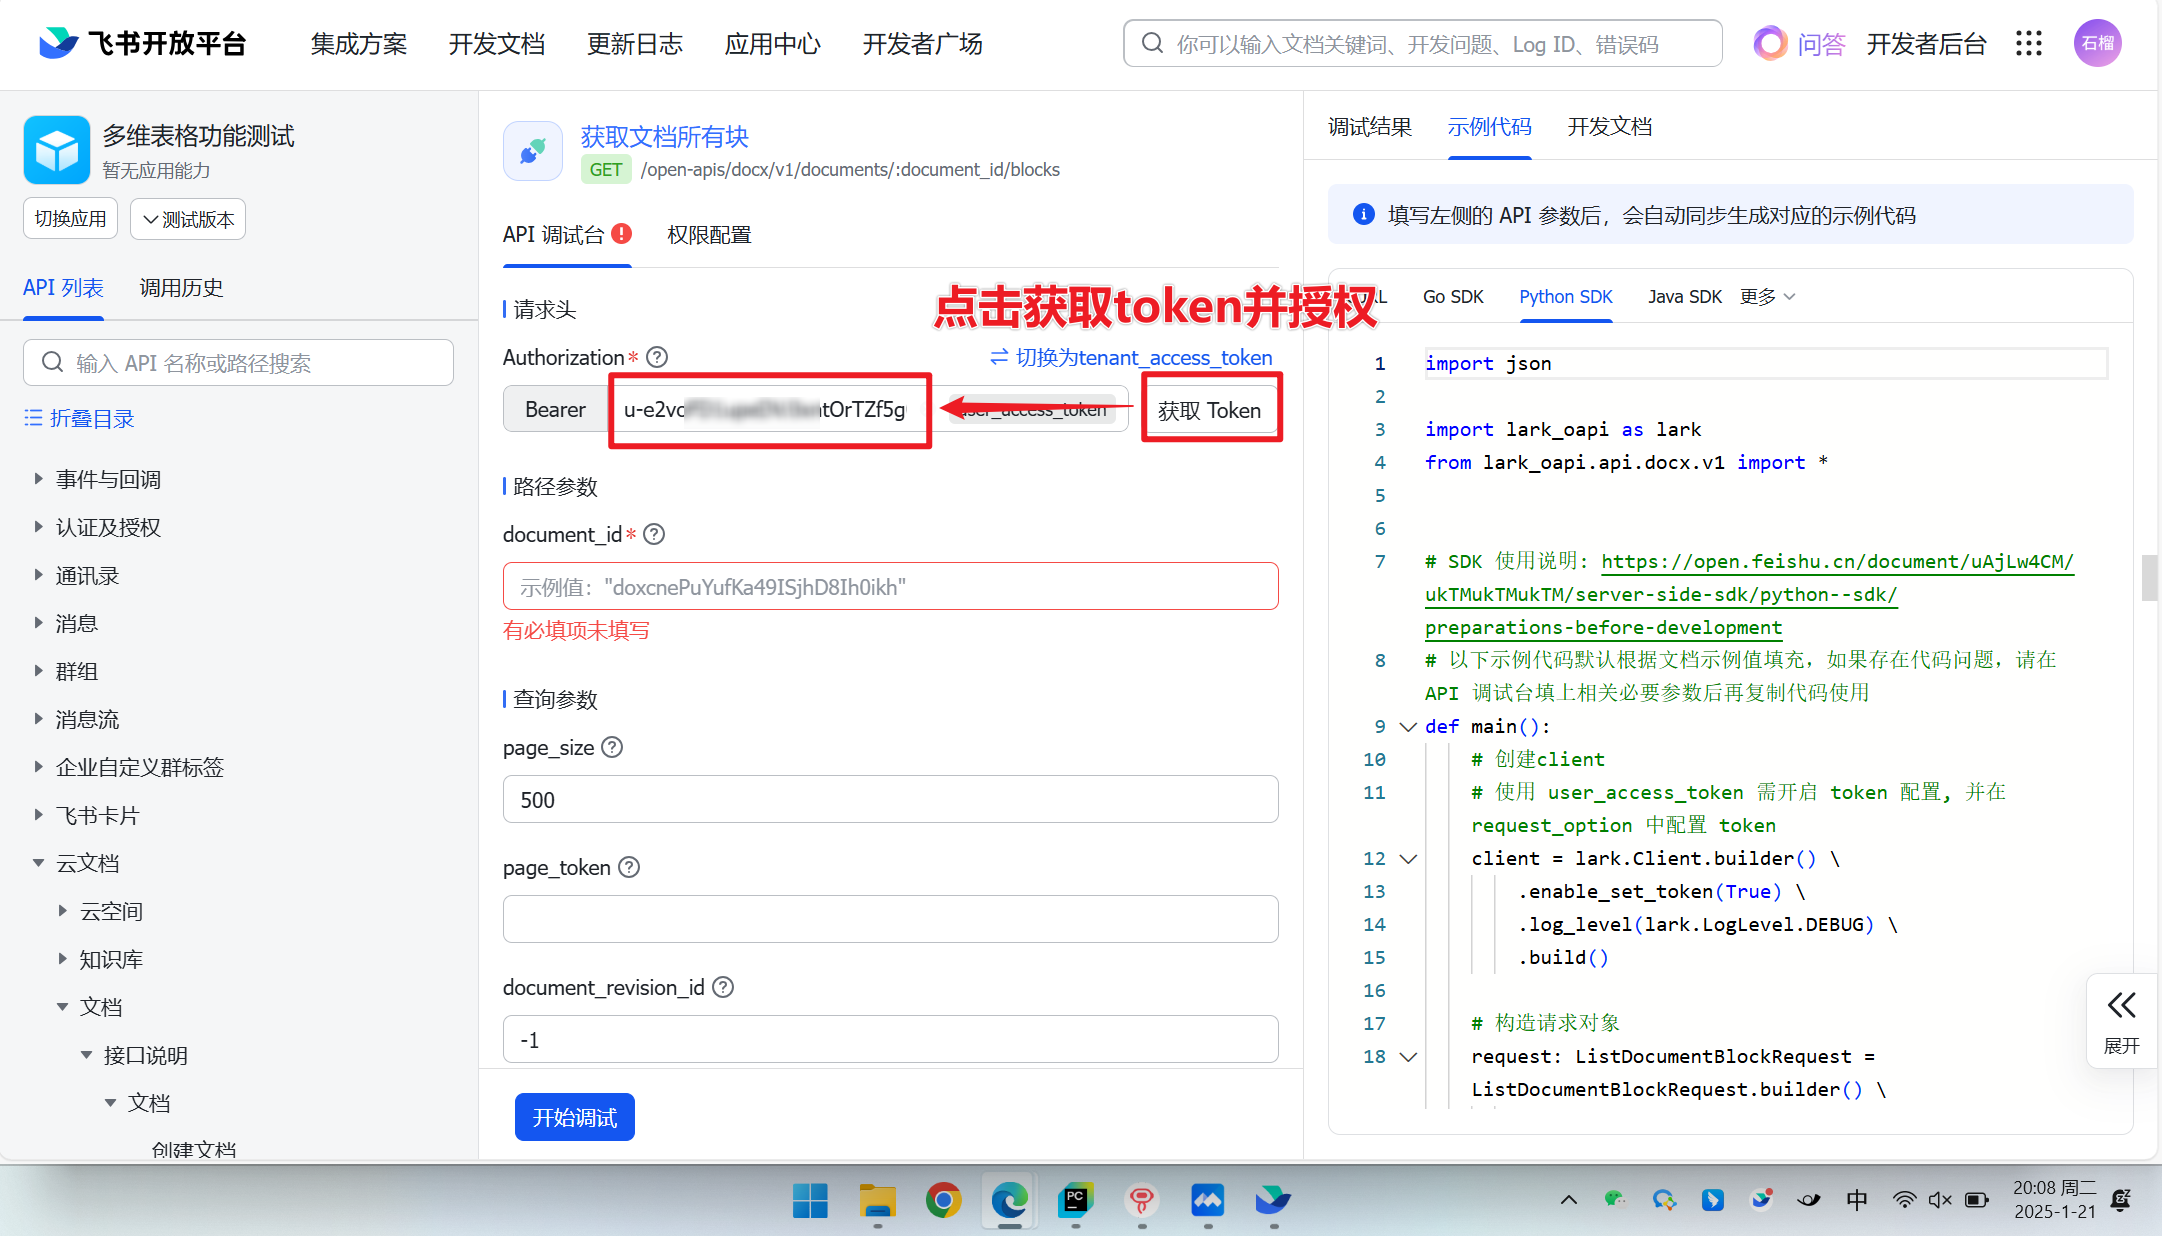Fold the def main() code block
Screen dimensions: 2162x1236
(x=1408, y=727)
